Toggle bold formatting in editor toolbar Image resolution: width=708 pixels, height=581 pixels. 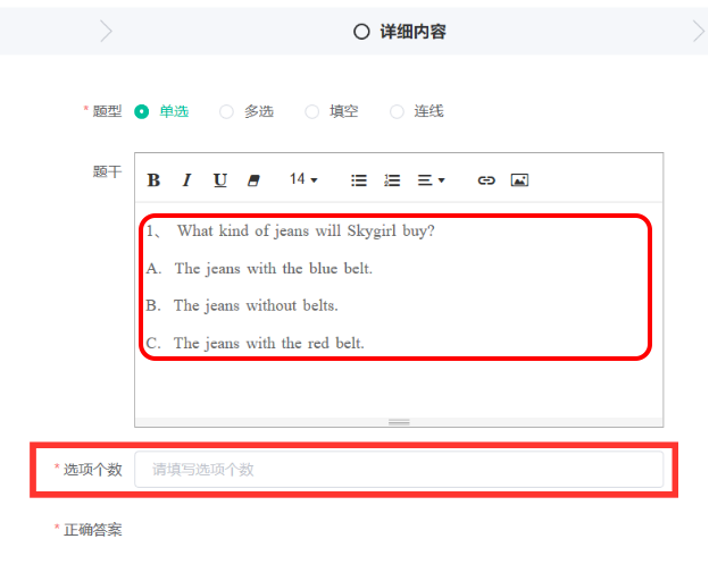154,181
